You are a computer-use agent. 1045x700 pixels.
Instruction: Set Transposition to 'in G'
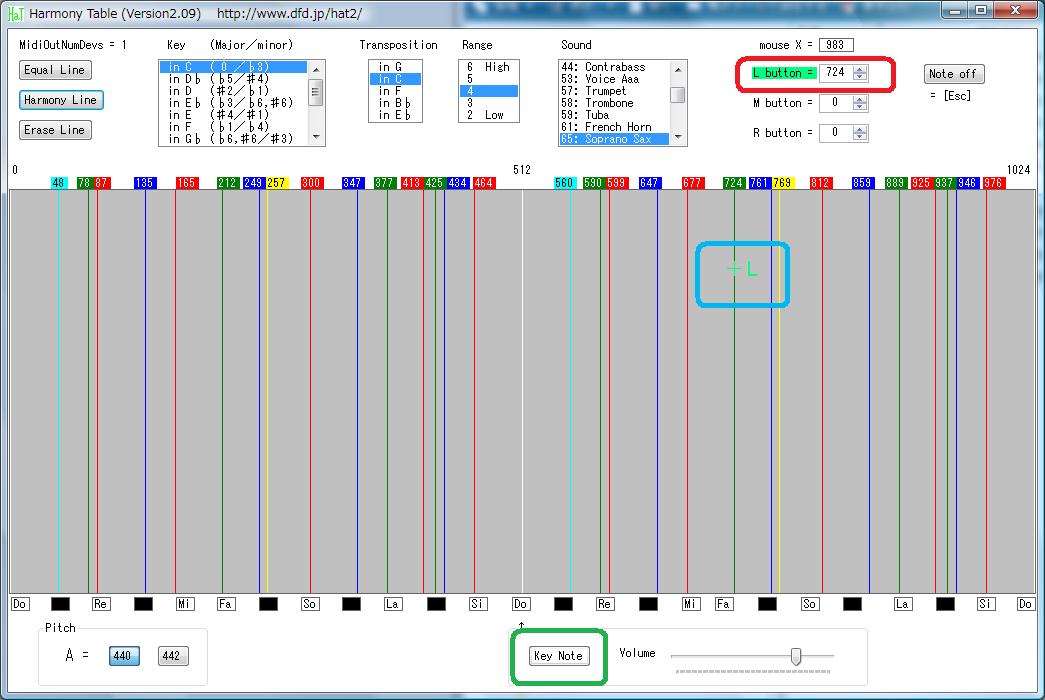point(395,67)
